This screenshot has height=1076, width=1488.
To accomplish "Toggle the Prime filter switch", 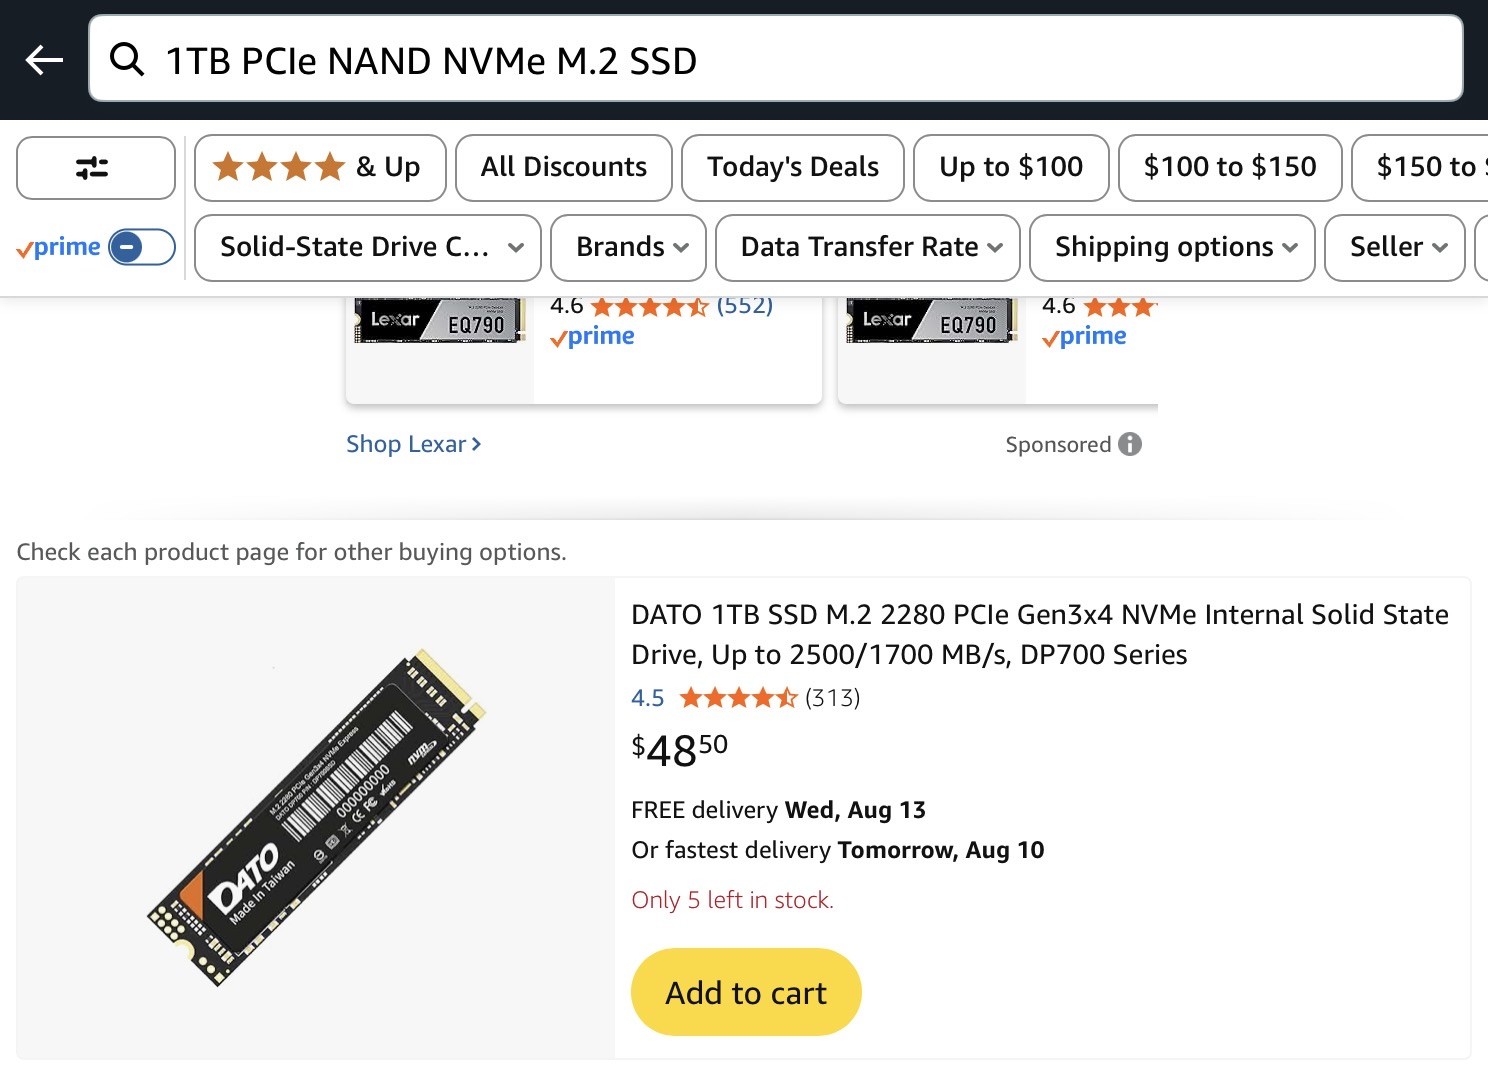I will (x=141, y=247).
